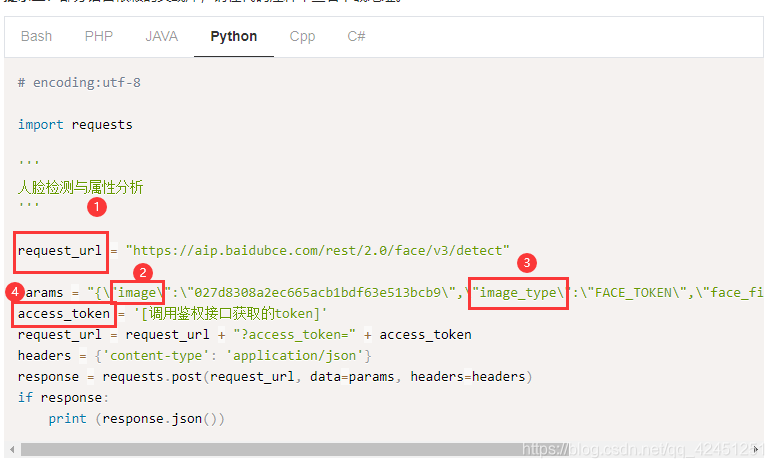Click the green comment 人脸检测与属性分析
The height and width of the screenshot is (468, 774).
click(80, 187)
